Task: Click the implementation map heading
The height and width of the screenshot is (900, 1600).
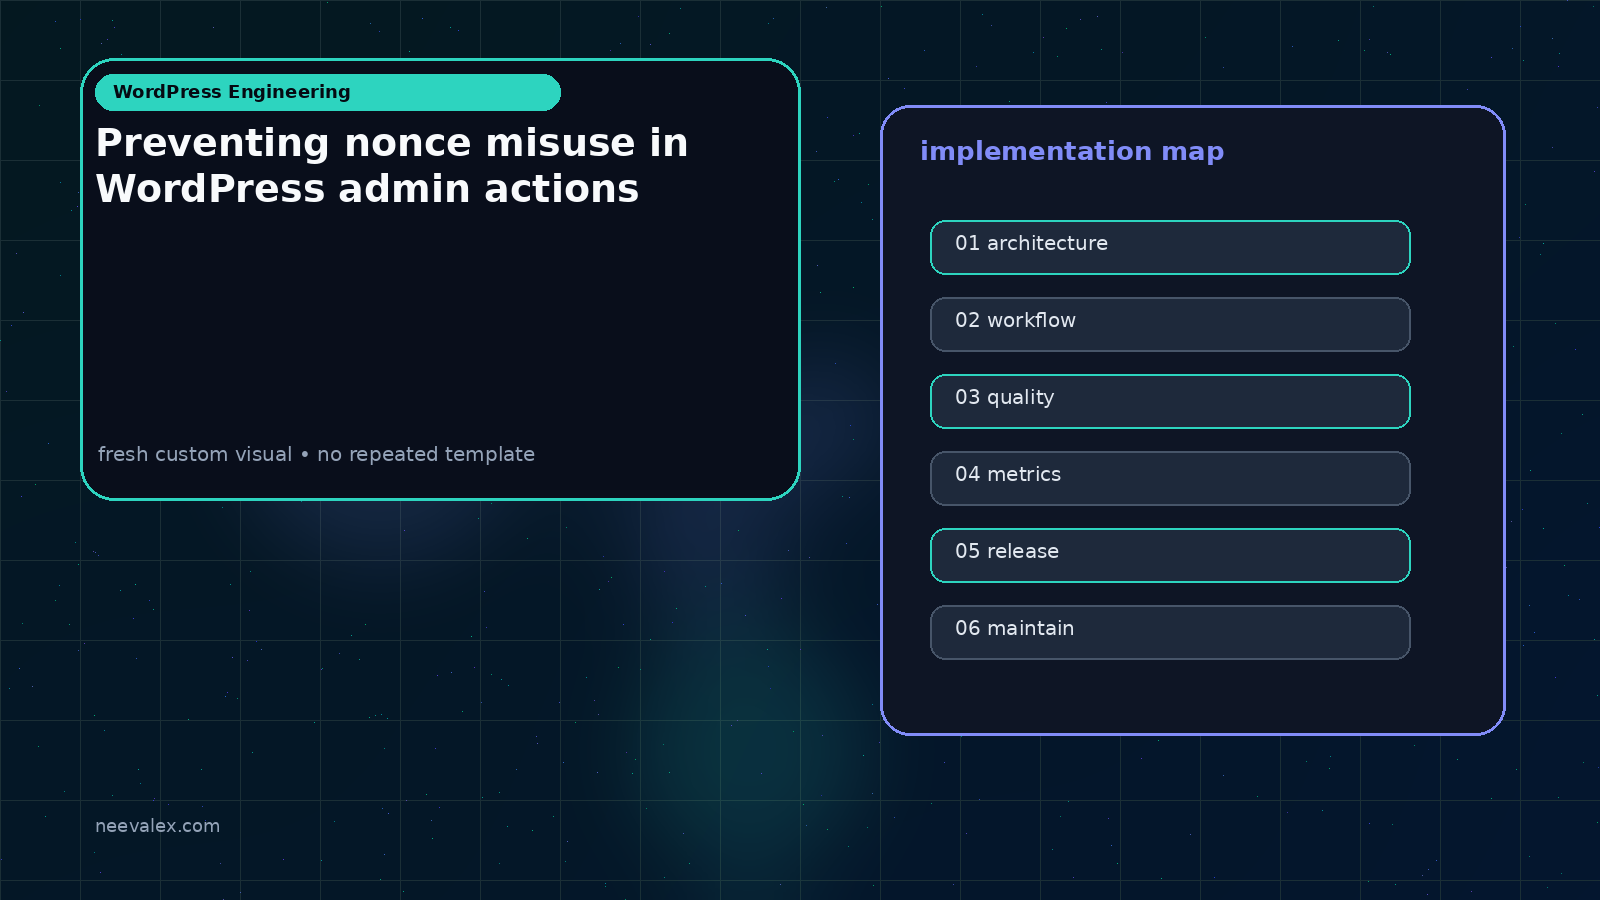Action: pyautogui.click(x=1072, y=151)
